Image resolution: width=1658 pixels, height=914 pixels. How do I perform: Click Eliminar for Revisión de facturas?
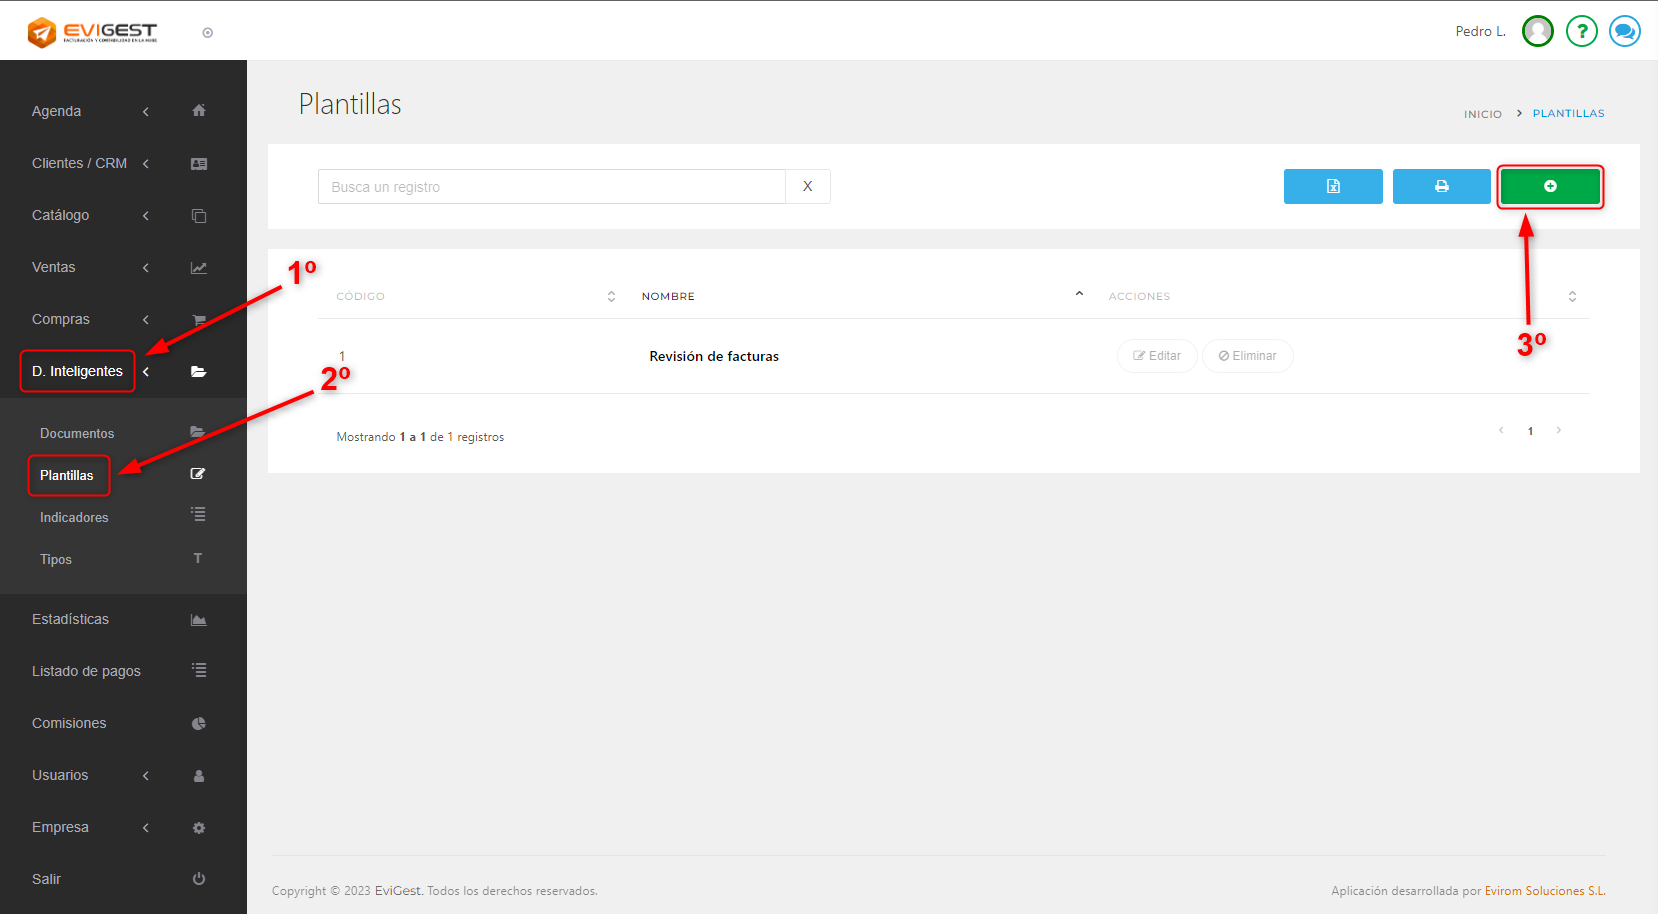click(1247, 356)
